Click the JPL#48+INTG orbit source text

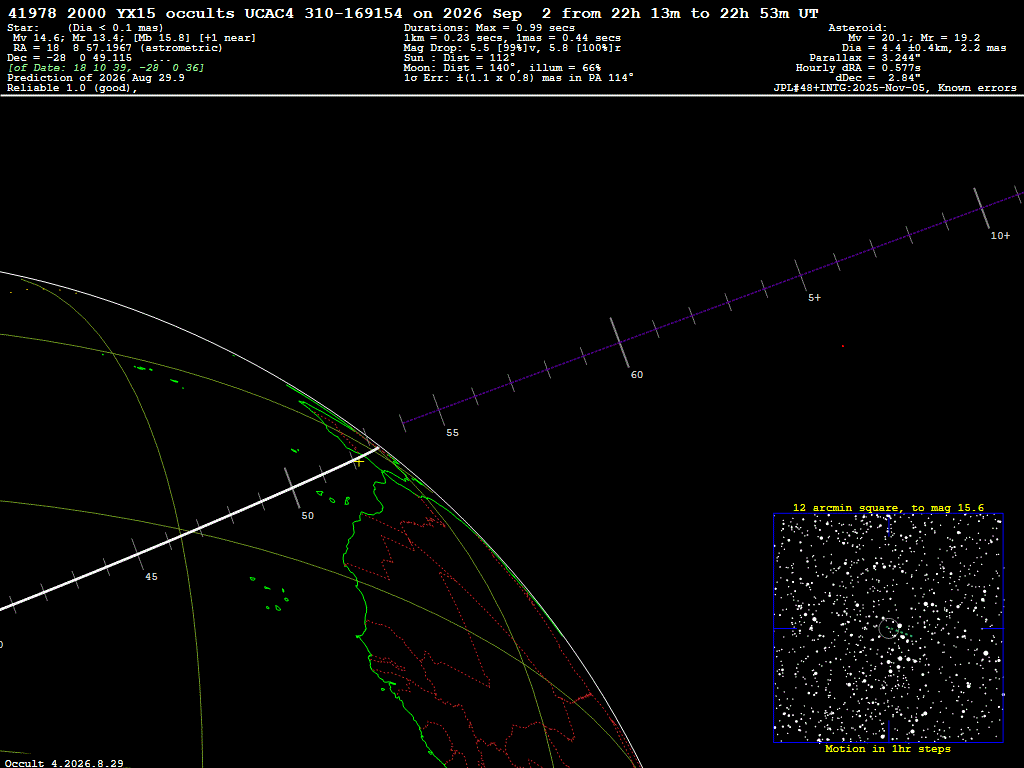(x=895, y=88)
